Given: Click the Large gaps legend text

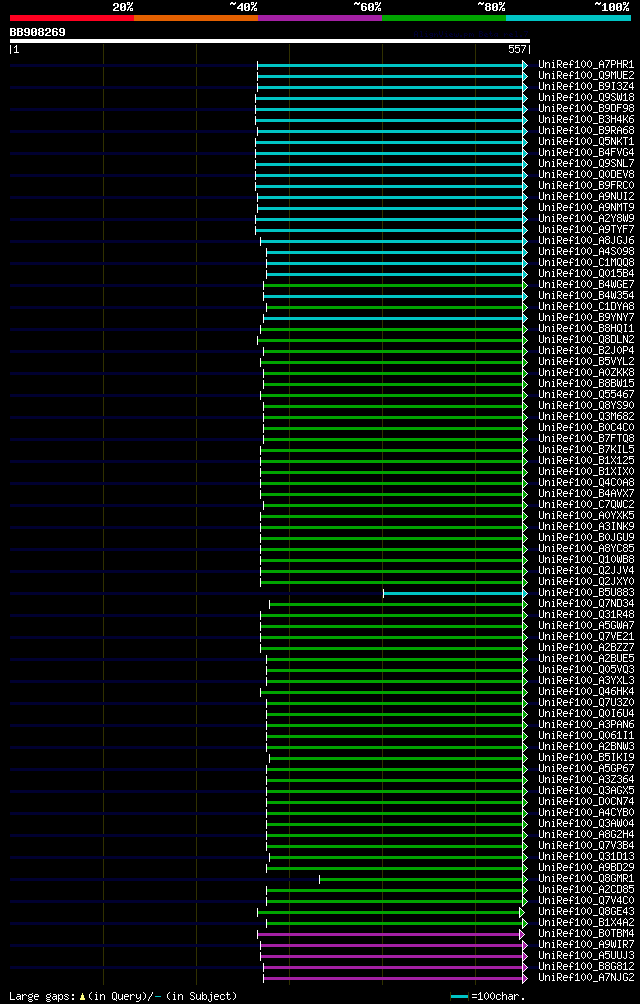Looking at the screenshot, I should tap(123, 996).
